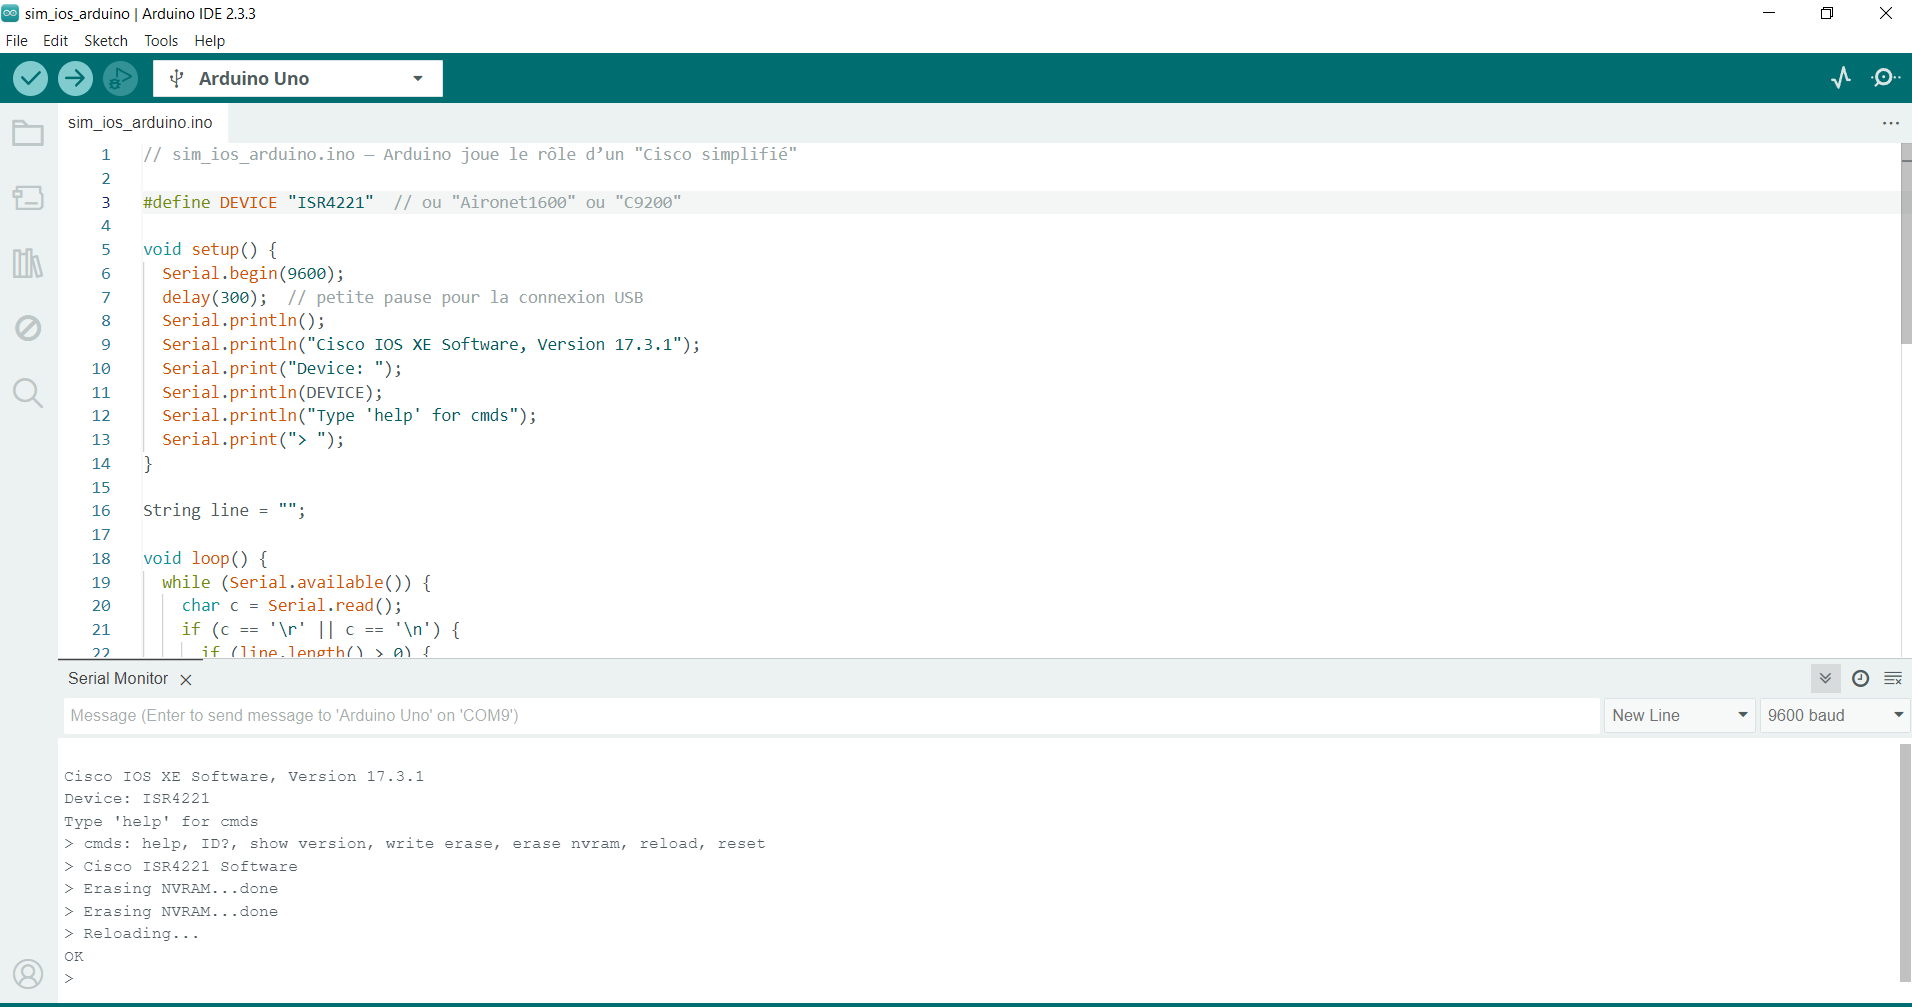The height and width of the screenshot is (1007, 1912).
Task: Open the Boards Manager sidebar icon
Action: click(28, 198)
